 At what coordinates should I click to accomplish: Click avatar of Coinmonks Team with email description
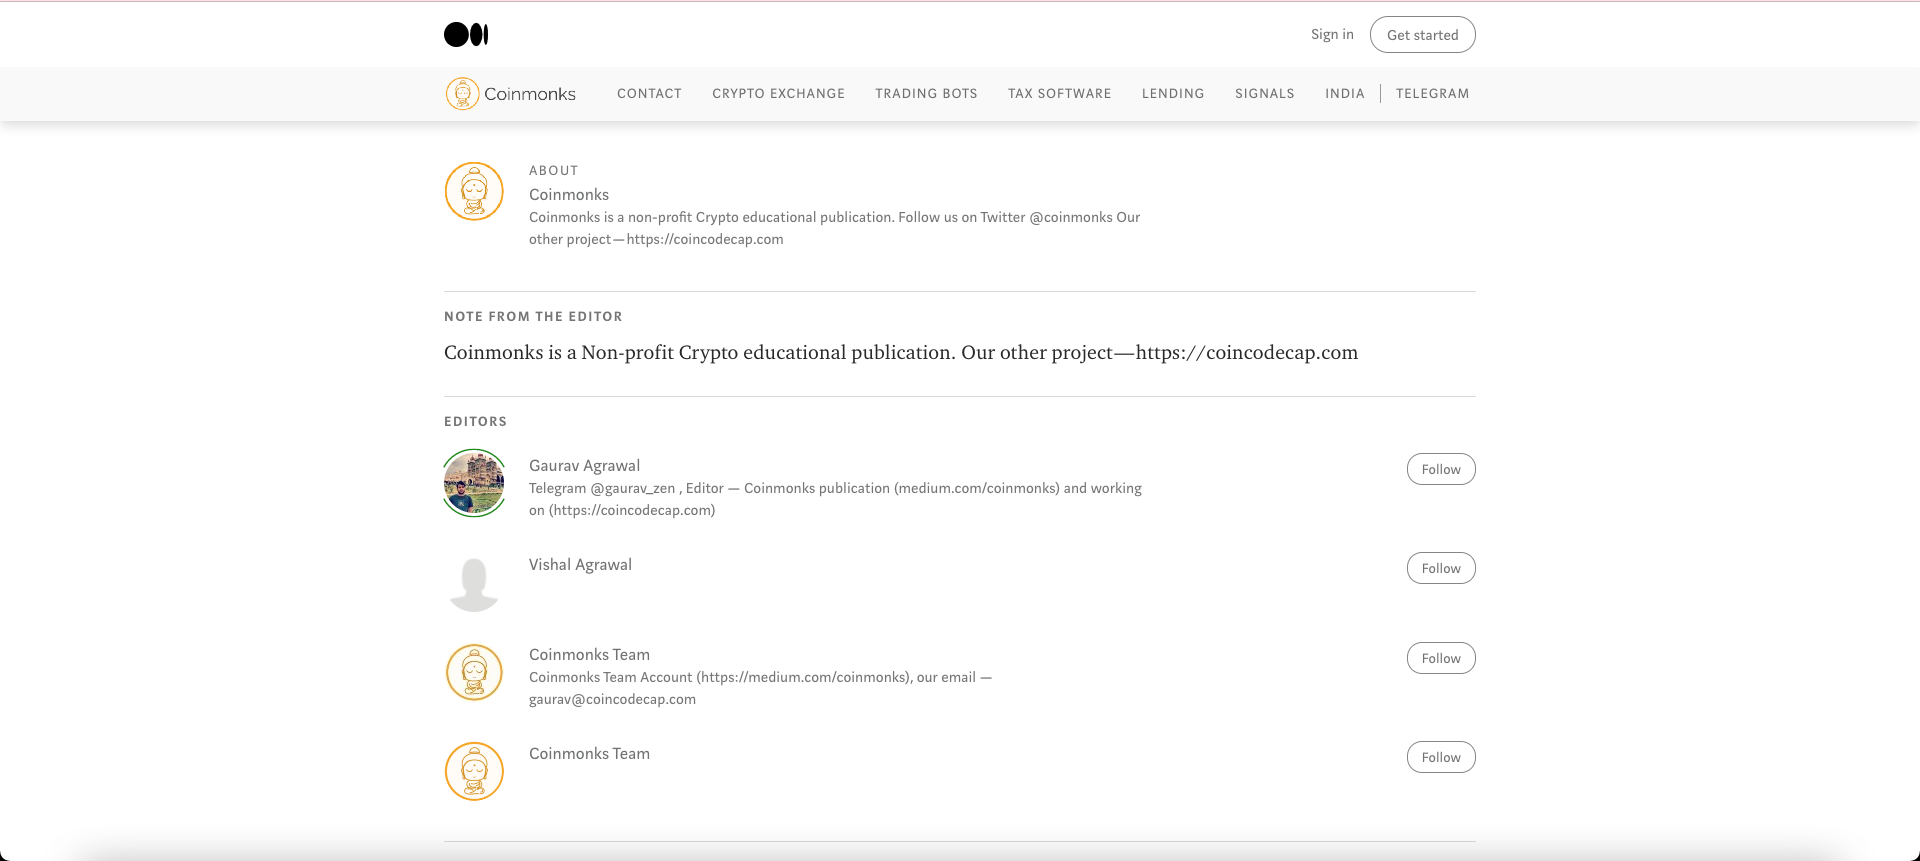click(474, 672)
